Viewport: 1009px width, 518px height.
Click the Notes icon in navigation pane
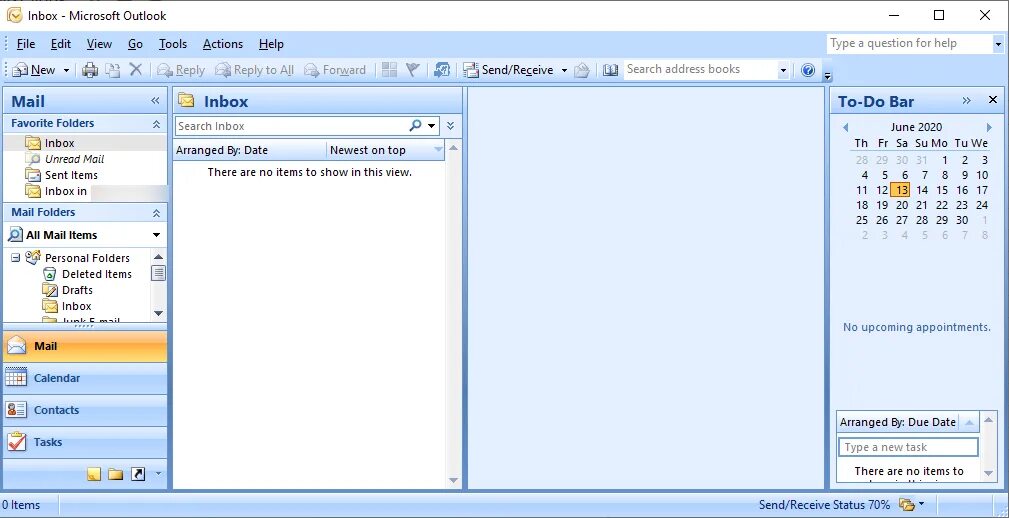pyautogui.click(x=95, y=475)
